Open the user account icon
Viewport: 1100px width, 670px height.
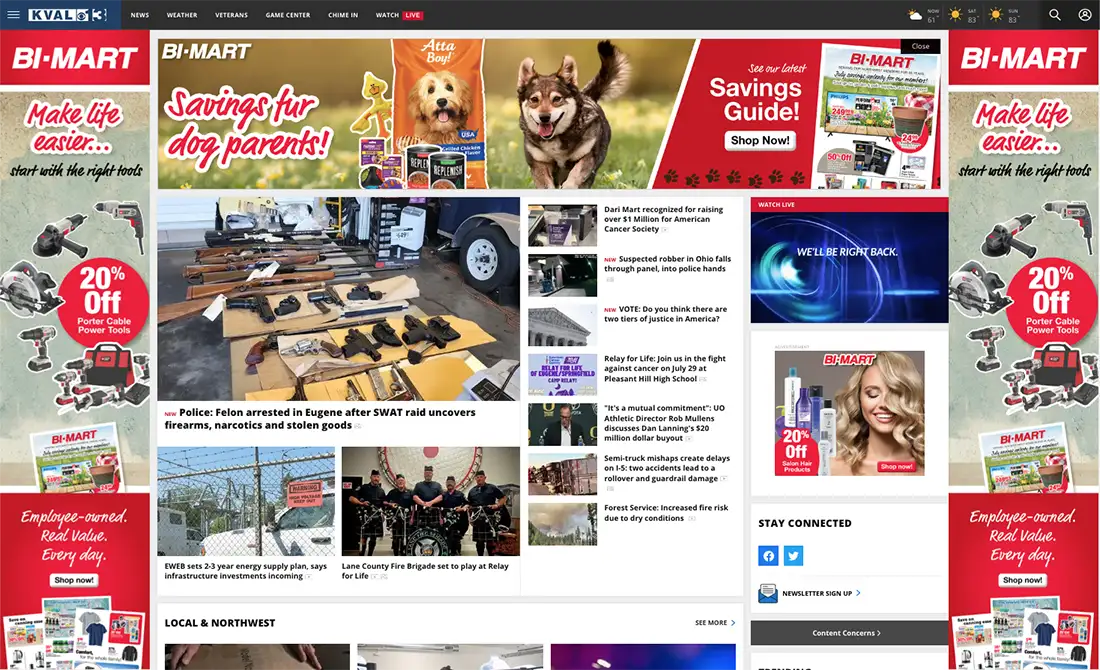[1085, 15]
